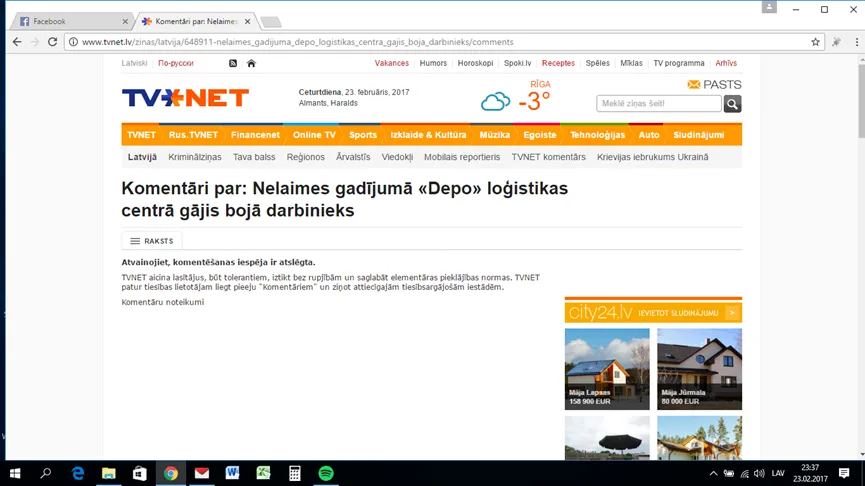
Task: Open the Komentāru noteikumi link
Action: 163,302
